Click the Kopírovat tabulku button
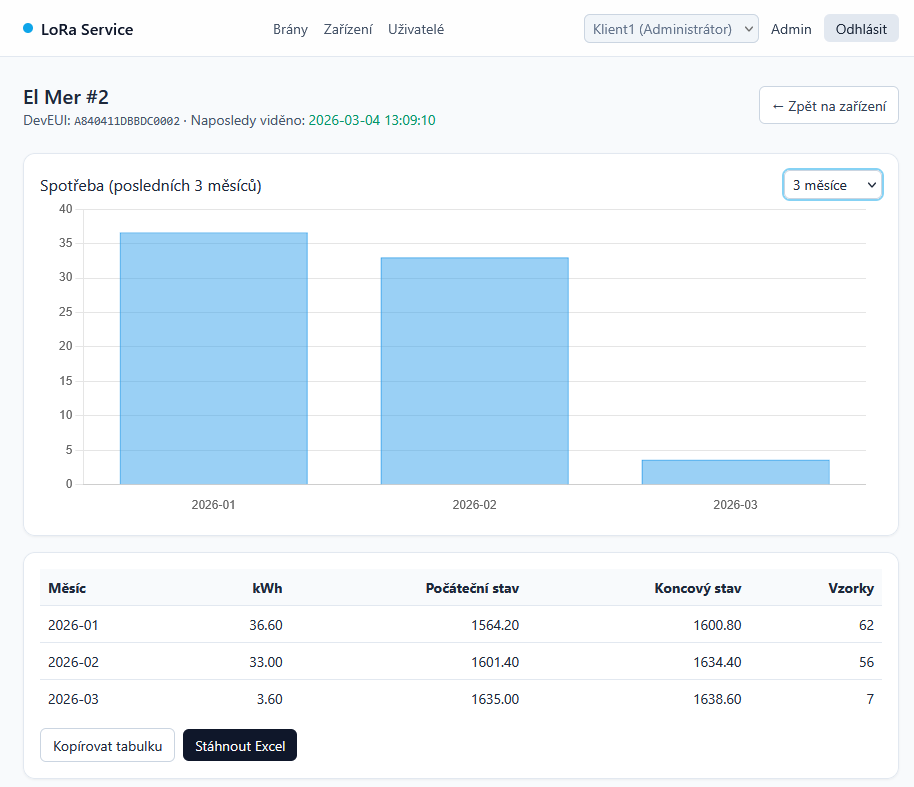 click(108, 745)
